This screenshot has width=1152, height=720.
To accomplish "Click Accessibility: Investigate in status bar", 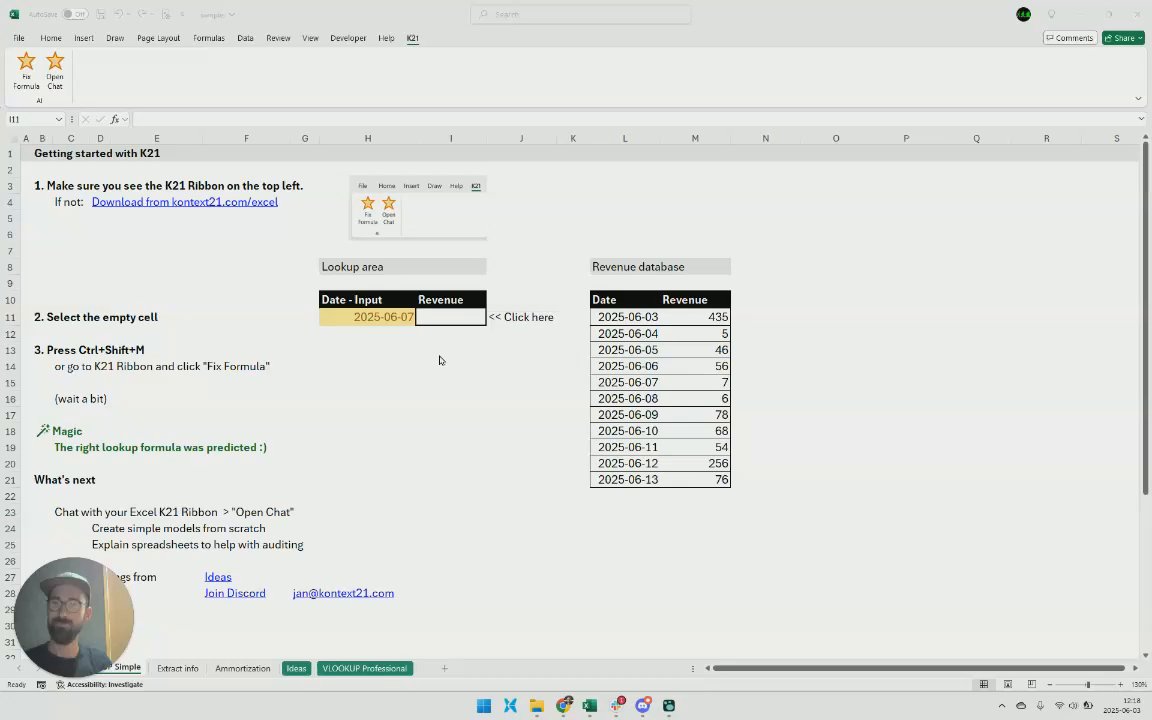I will [99, 685].
